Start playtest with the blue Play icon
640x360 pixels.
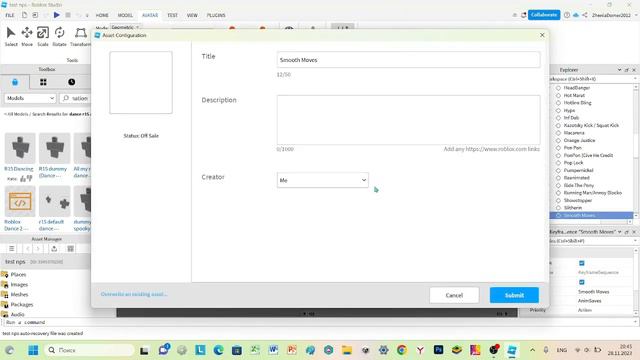[x=57, y=15]
